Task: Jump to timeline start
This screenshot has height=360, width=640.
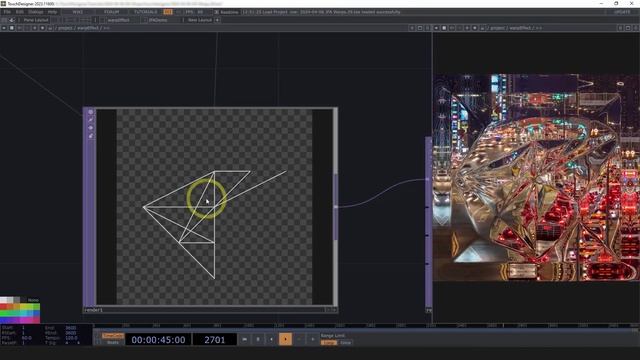Action: 244,339
